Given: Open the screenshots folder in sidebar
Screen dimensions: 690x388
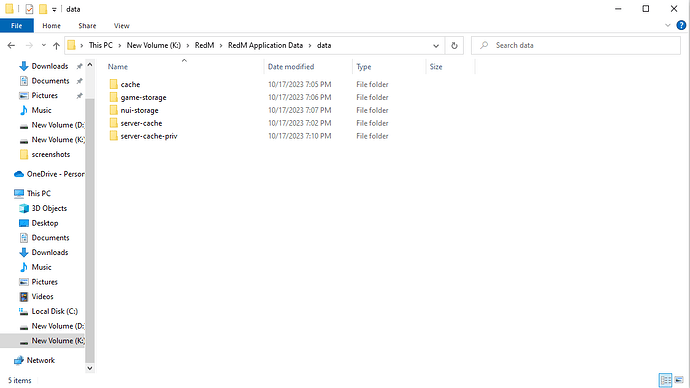Looking at the screenshot, I should click(x=51, y=154).
